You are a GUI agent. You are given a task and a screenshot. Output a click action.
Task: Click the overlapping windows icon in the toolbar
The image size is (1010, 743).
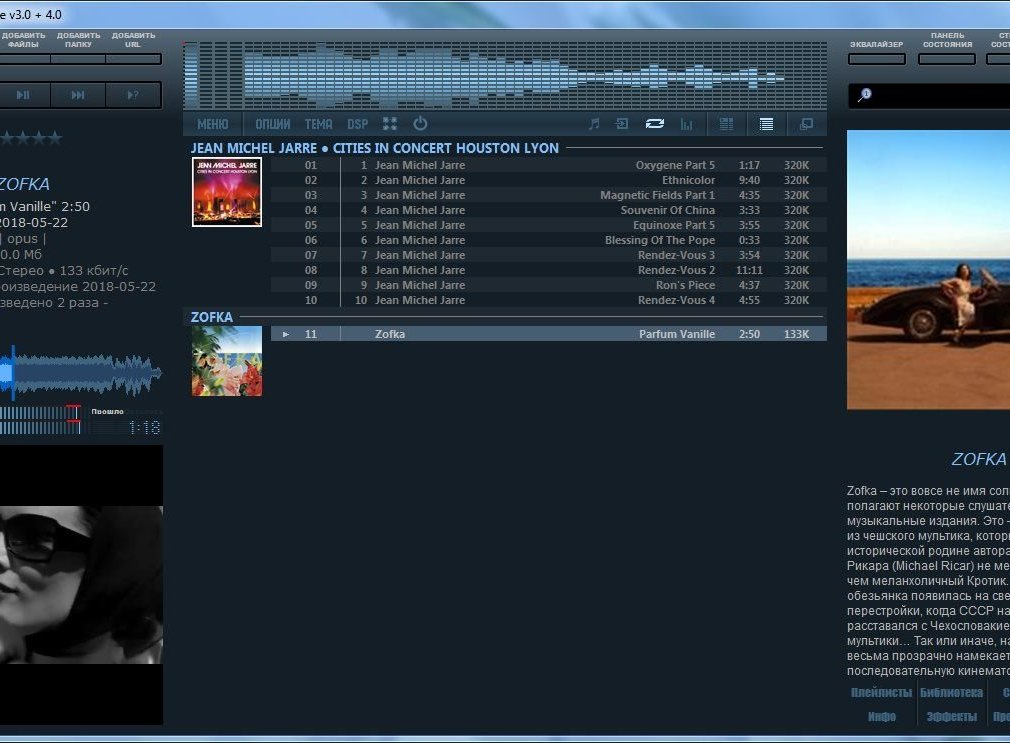click(806, 124)
